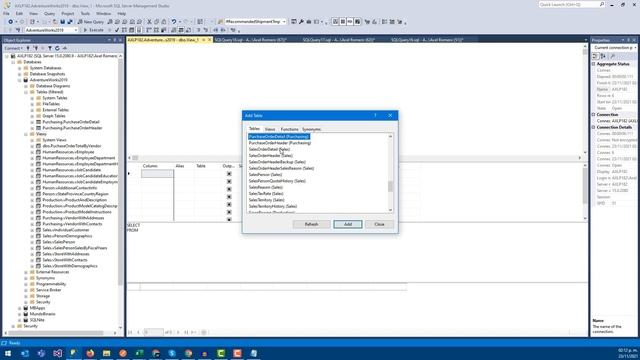Screen dimensions: 640x360
Task: Collapse the AdventureWorks2019 database node
Action: [20, 80]
